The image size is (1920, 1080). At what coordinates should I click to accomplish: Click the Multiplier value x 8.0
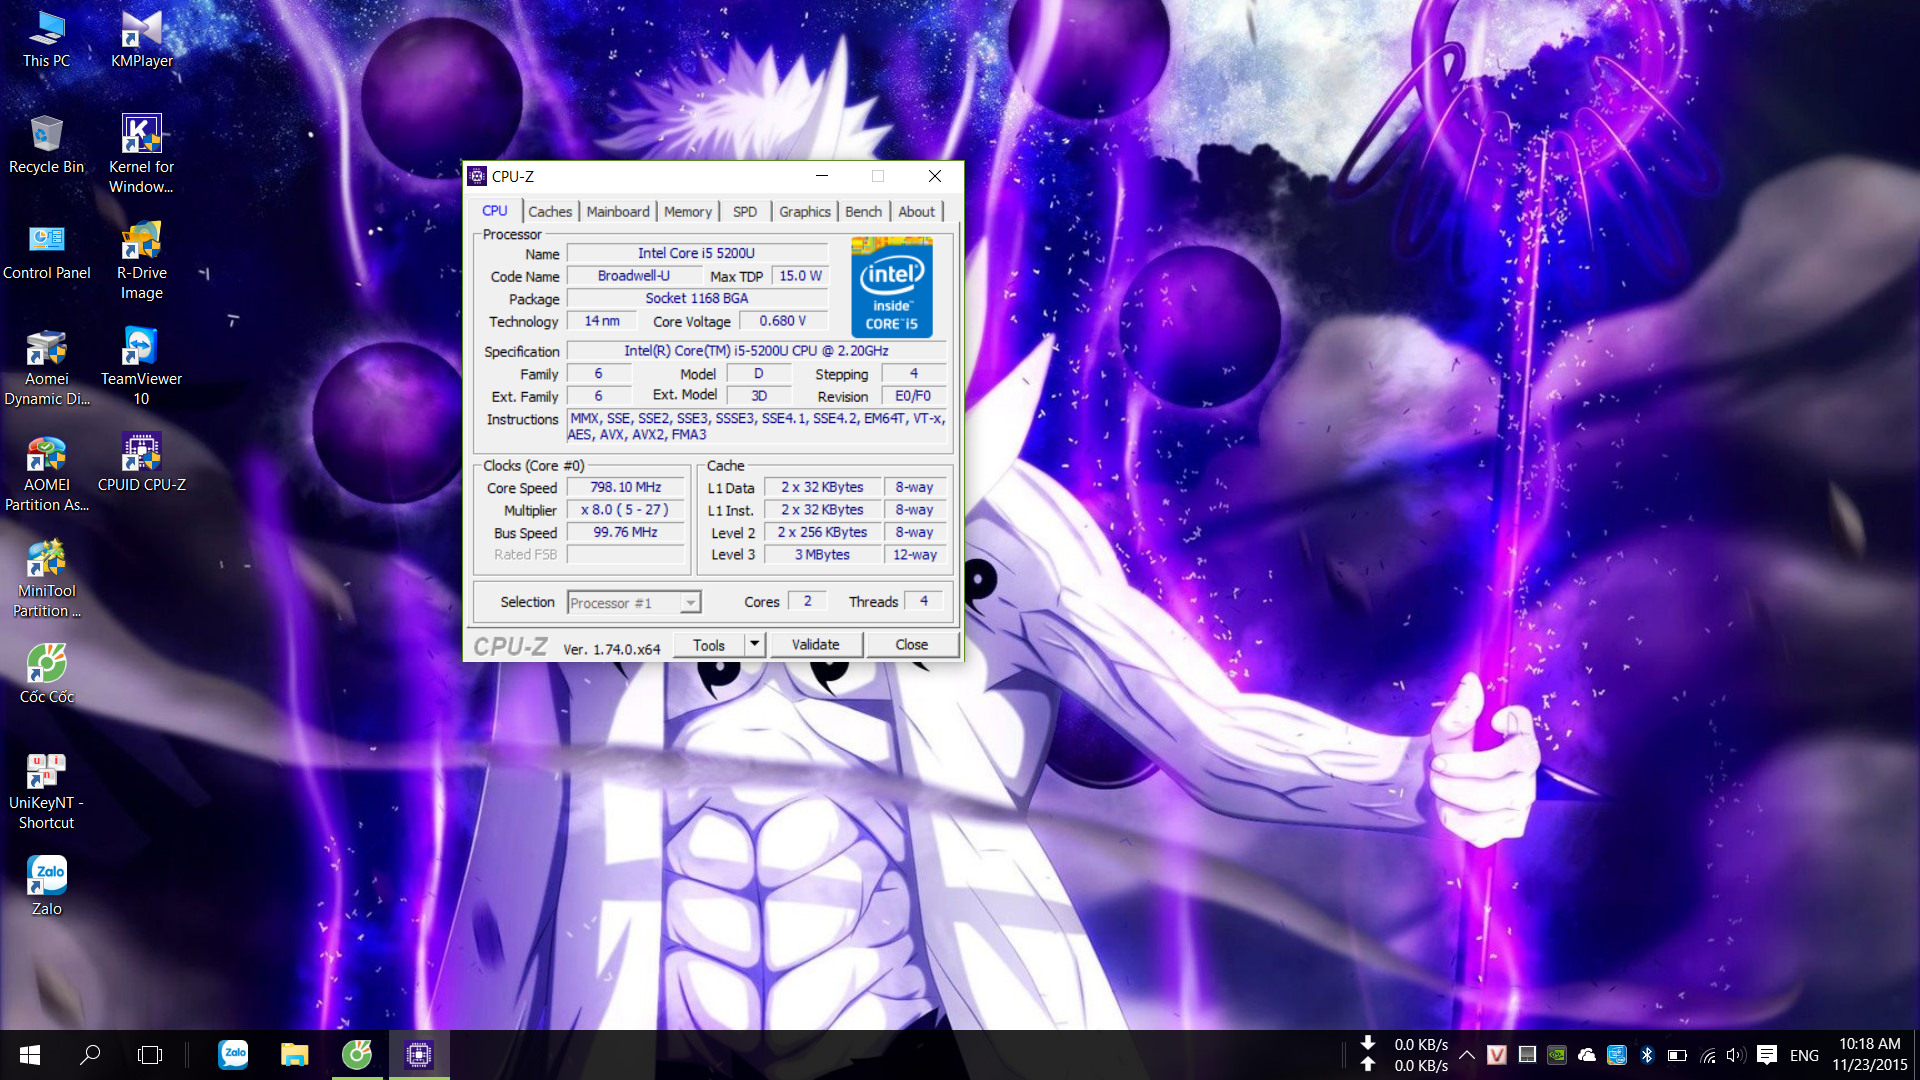point(626,510)
